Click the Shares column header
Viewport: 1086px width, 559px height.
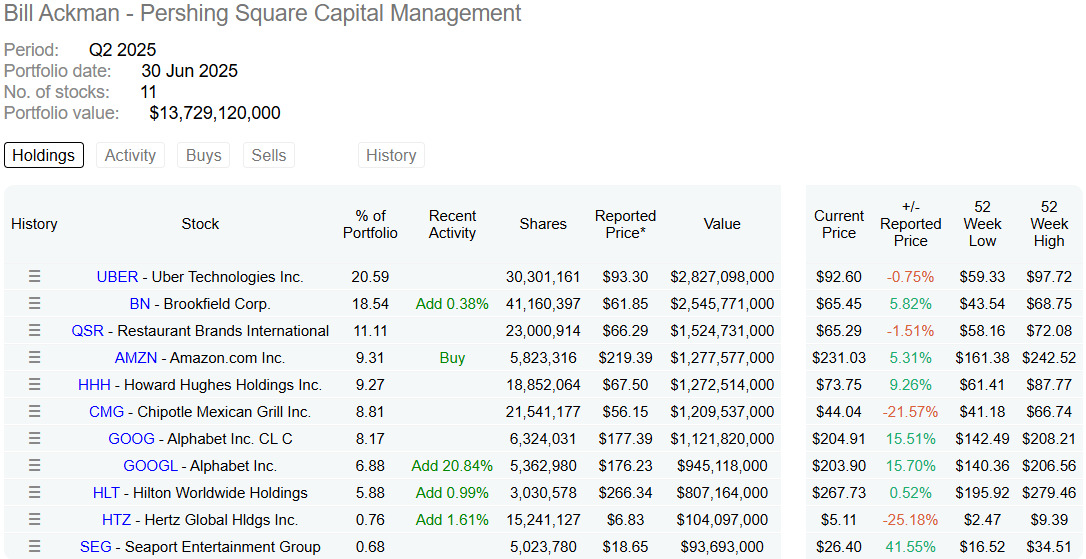point(543,224)
